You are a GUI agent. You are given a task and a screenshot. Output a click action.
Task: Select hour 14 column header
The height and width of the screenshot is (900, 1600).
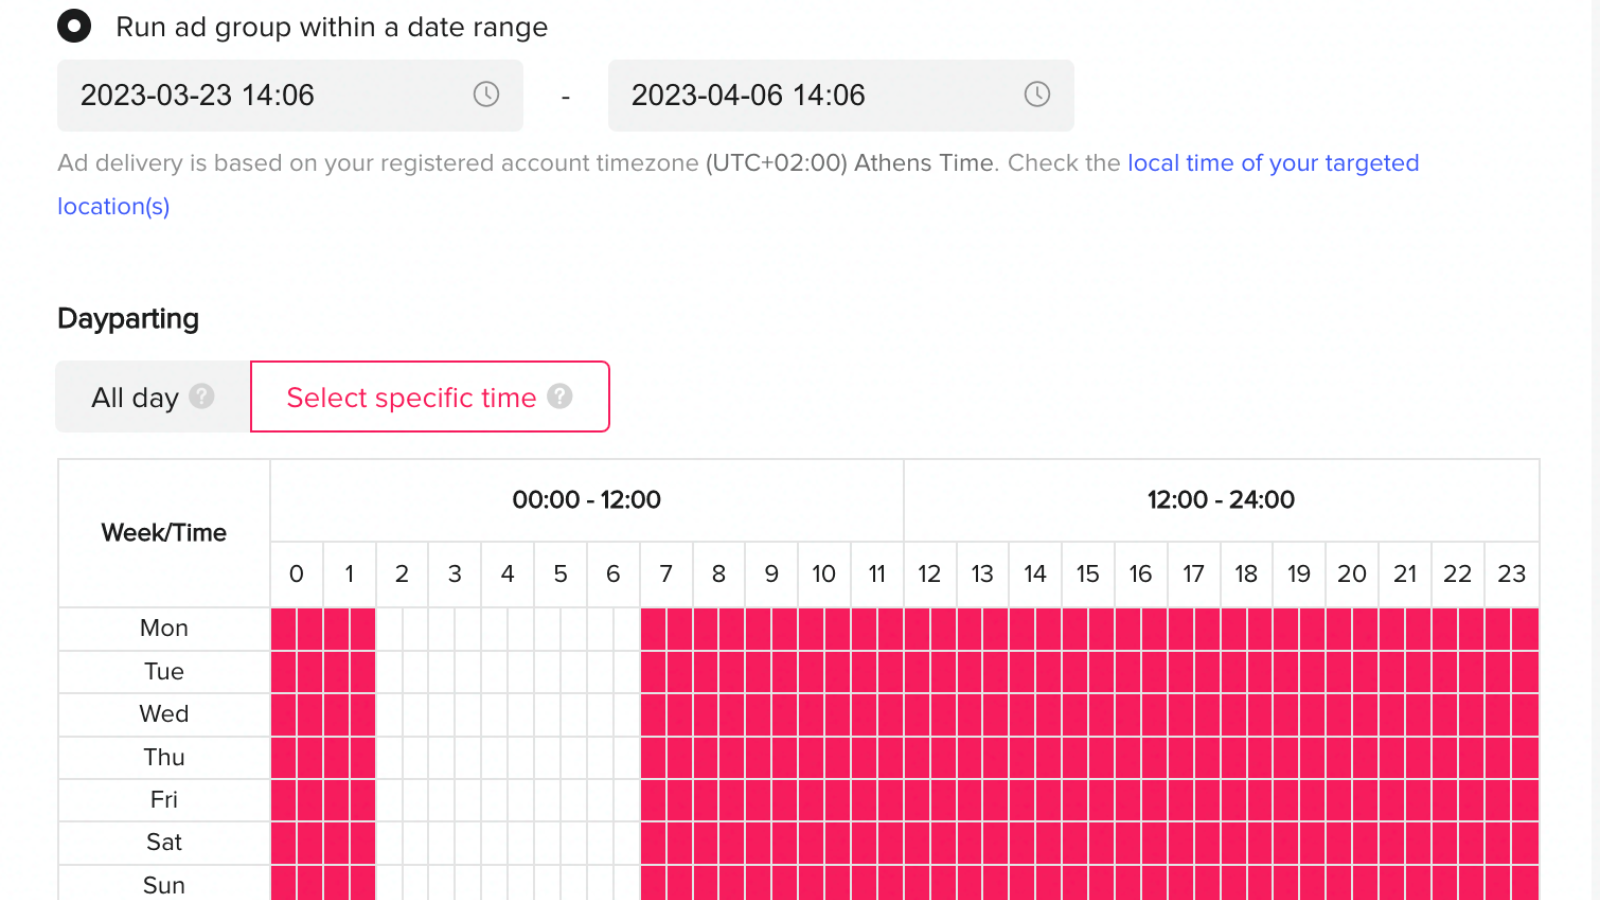tap(1035, 574)
